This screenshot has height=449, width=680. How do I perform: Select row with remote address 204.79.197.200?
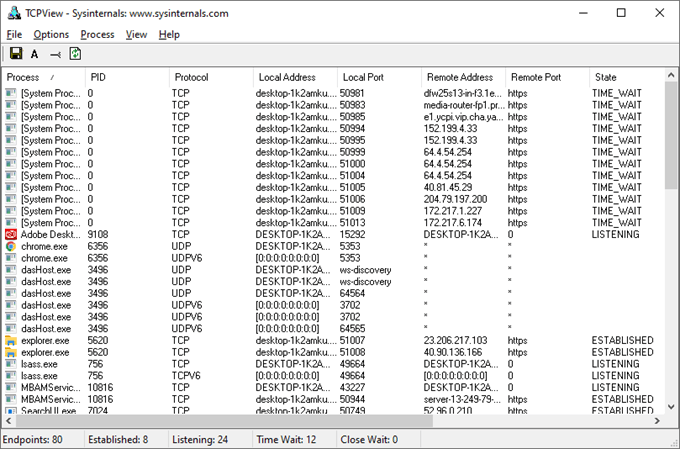(x=333, y=199)
